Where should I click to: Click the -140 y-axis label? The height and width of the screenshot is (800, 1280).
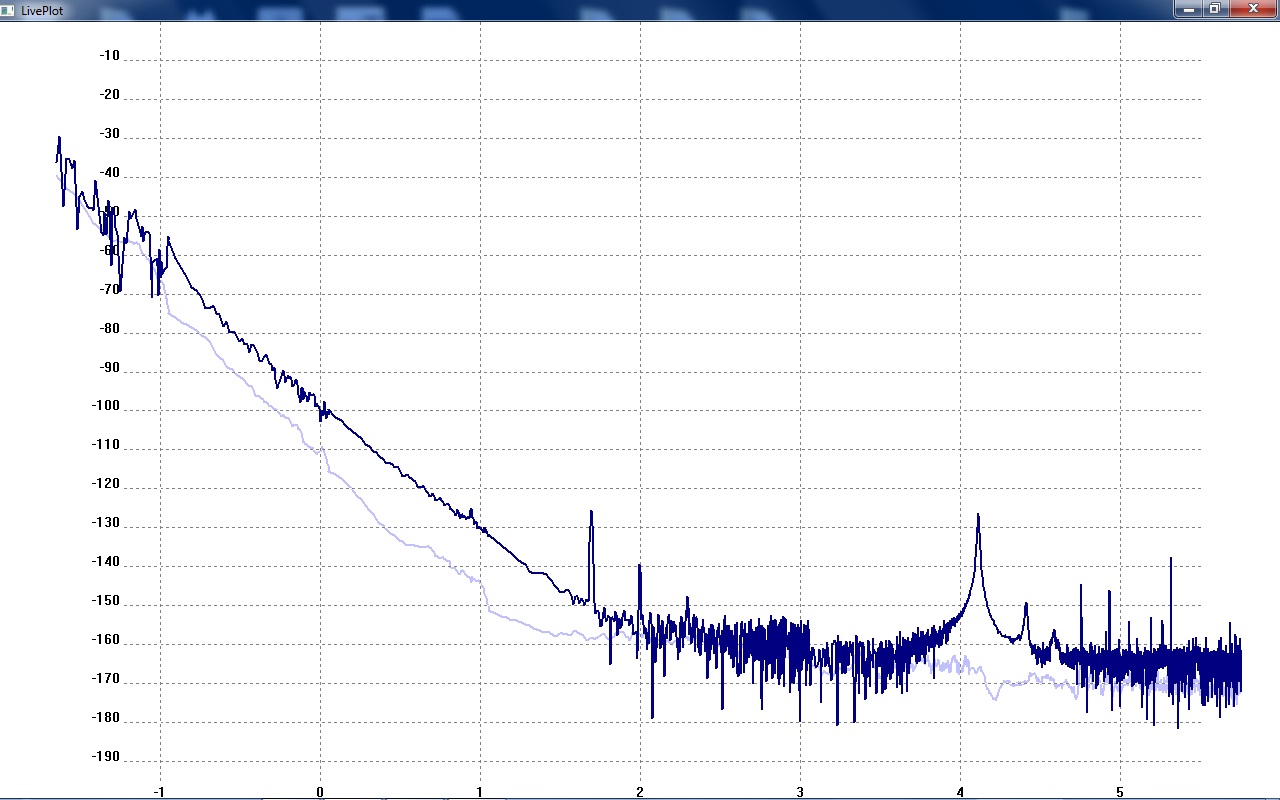(x=106, y=563)
